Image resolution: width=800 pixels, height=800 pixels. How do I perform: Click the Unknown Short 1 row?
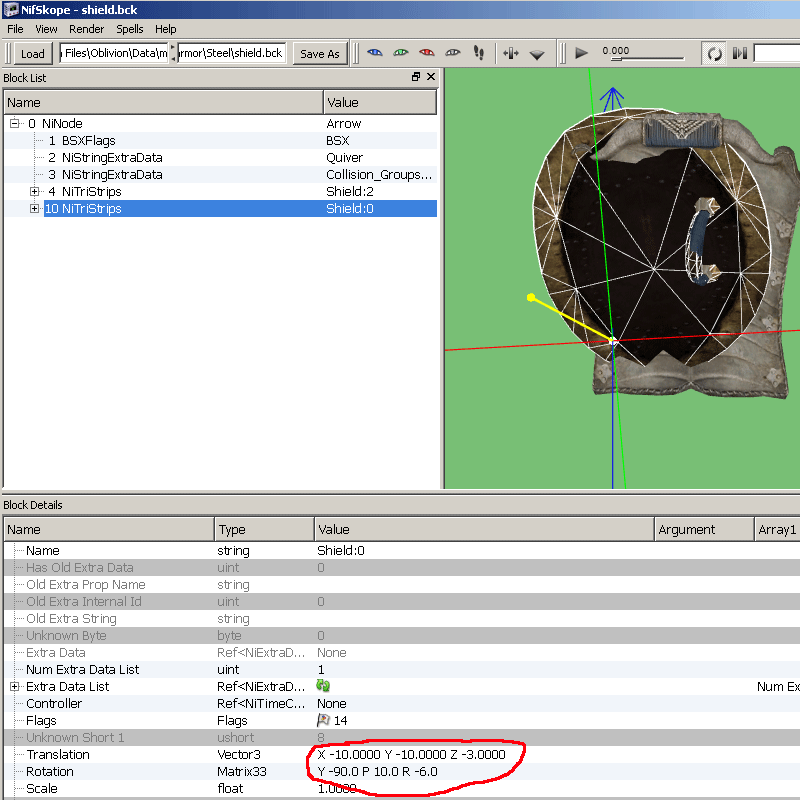(x=402, y=737)
